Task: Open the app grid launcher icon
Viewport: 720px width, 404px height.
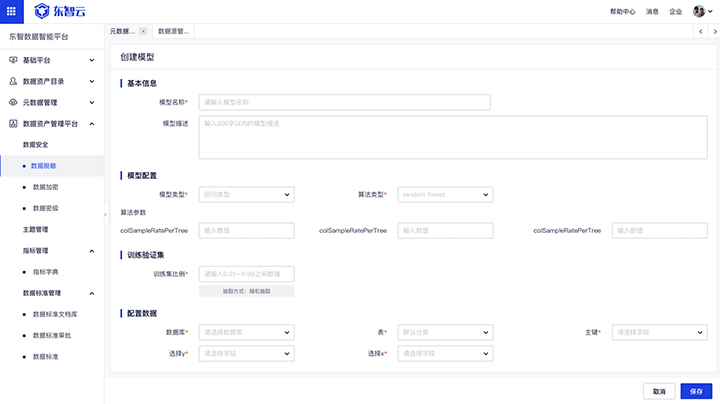Action: 11,11
